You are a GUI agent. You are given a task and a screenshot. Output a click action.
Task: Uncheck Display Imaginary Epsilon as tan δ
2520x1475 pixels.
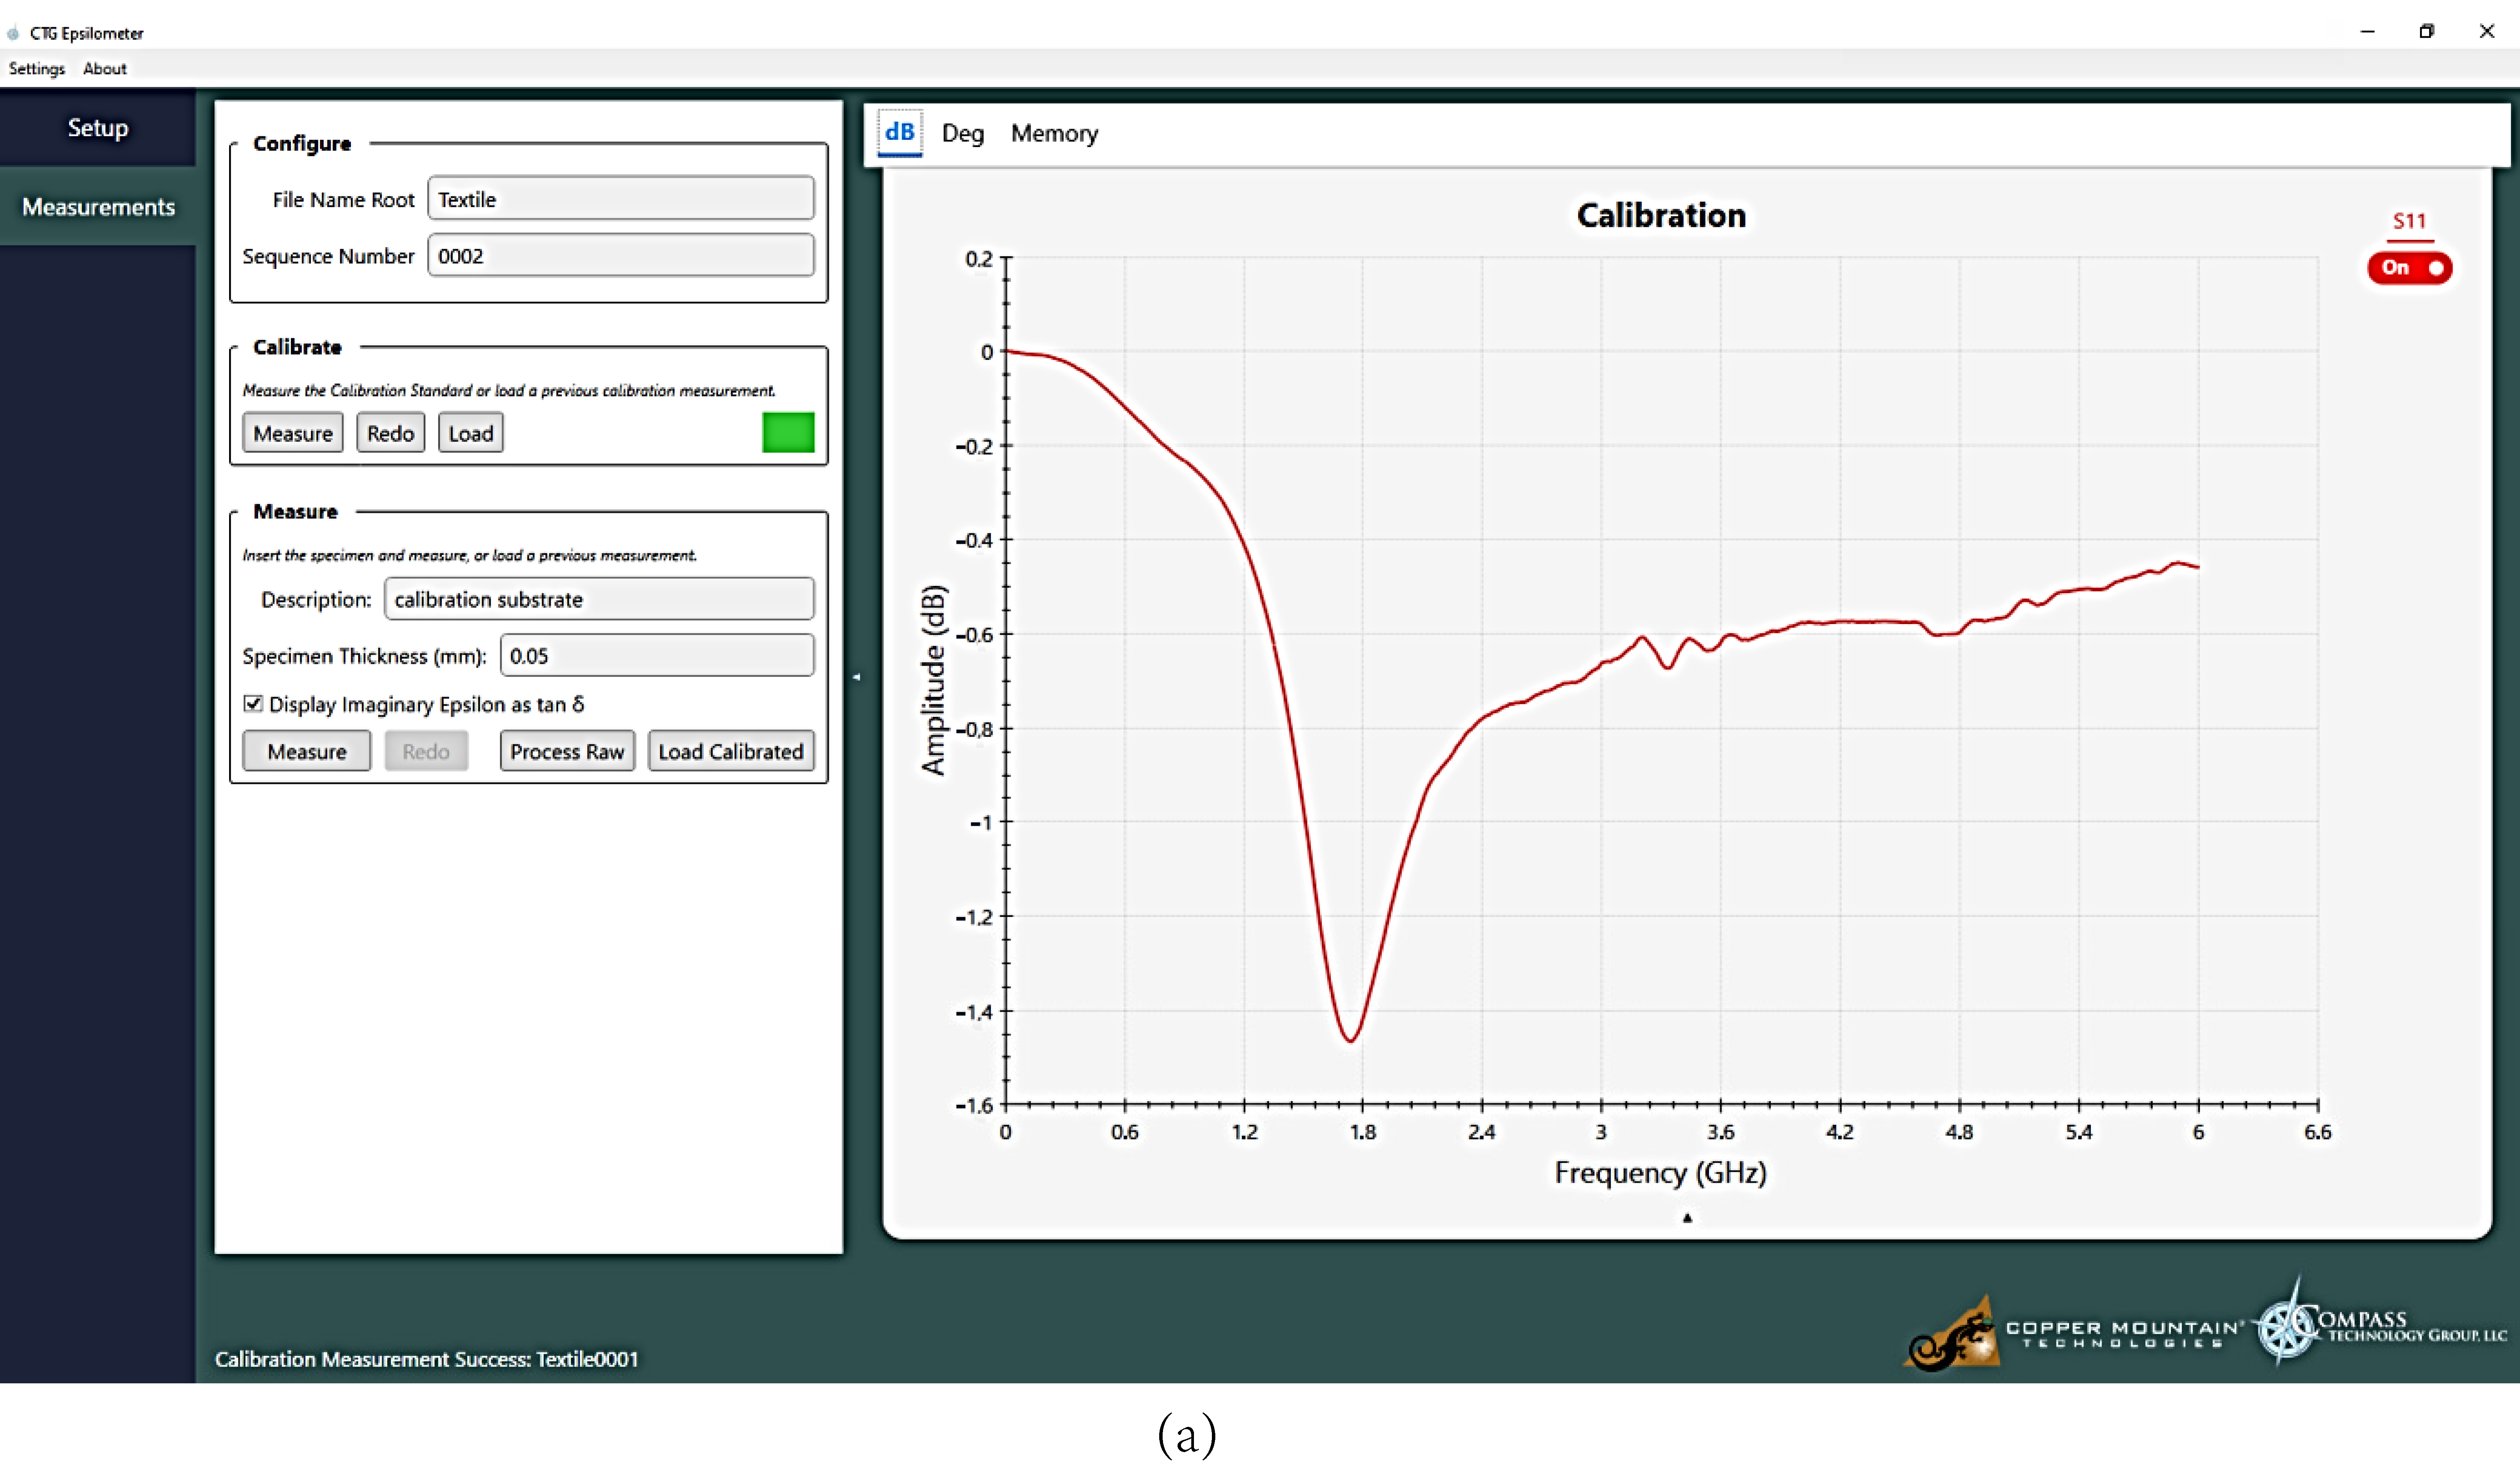point(254,704)
